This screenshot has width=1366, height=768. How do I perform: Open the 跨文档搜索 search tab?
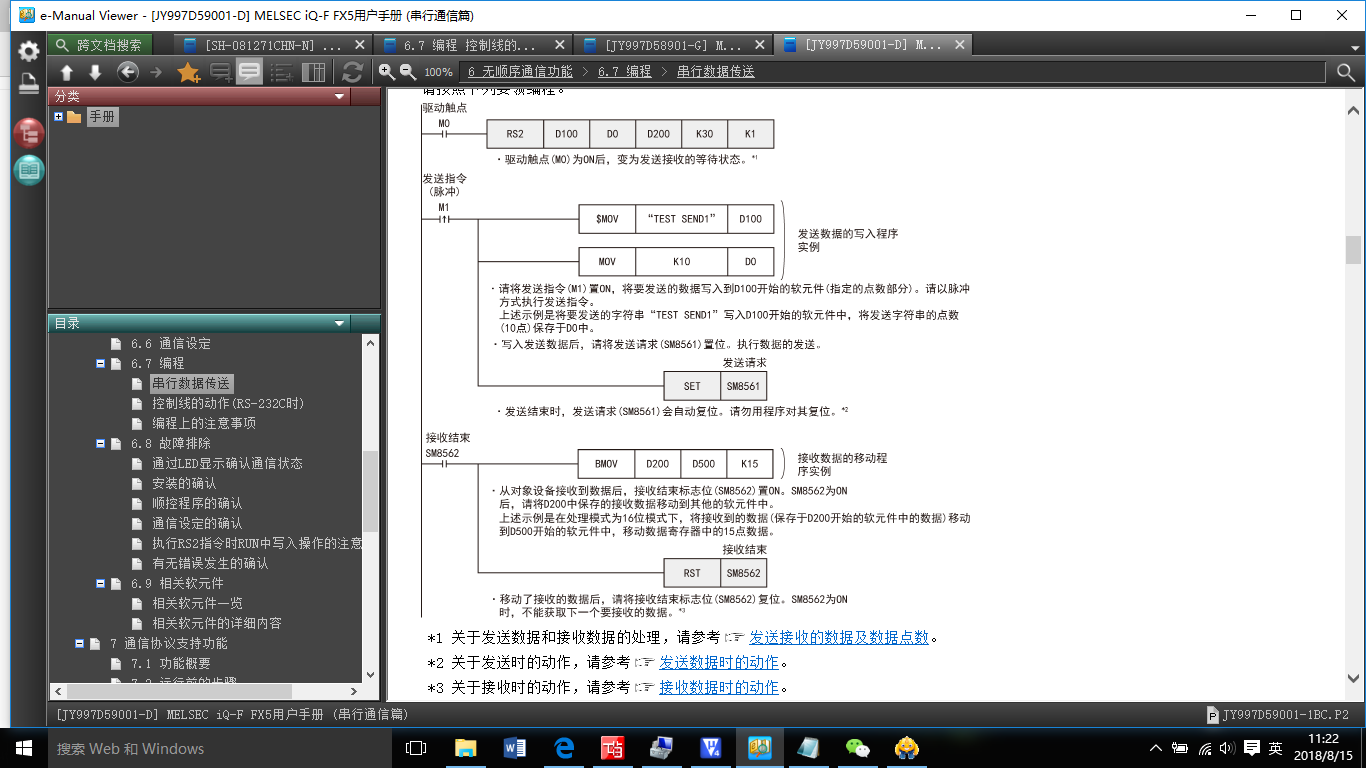tap(100, 45)
